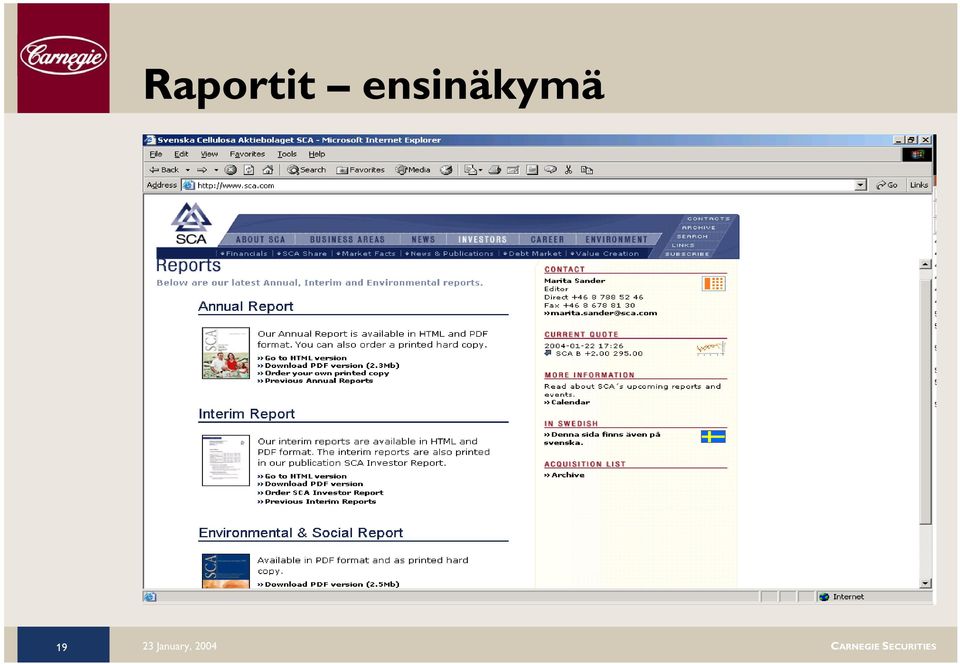960x664 pixels.
Task: Open the Media toolbar pane
Action: pyautogui.click(x=413, y=170)
